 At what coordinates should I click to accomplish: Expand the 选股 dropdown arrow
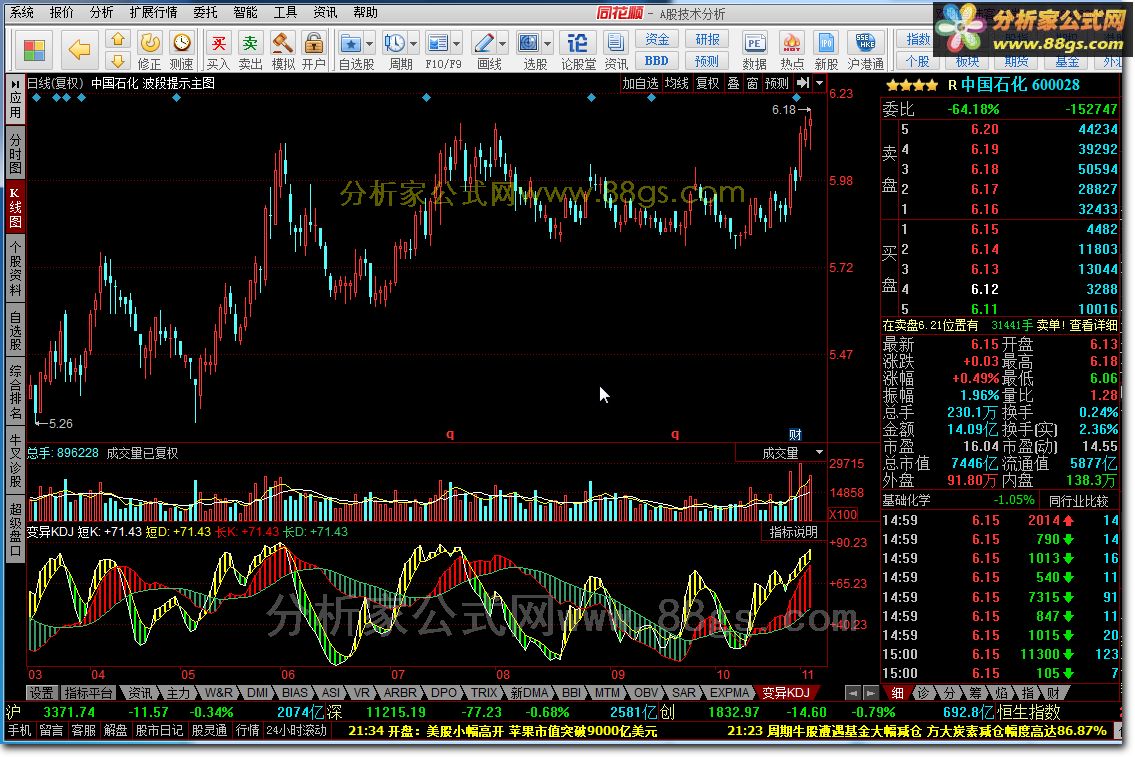(547, 44)
